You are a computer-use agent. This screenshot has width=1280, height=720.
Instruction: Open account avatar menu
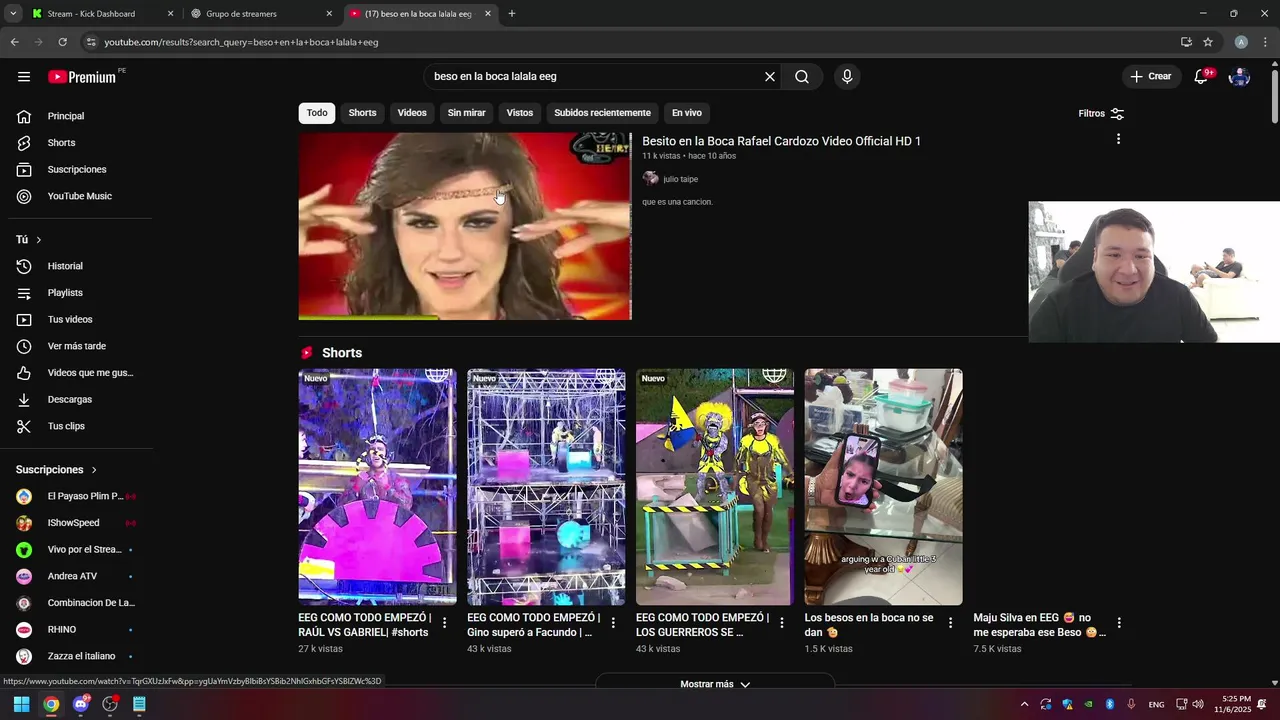pos(1239,77)
